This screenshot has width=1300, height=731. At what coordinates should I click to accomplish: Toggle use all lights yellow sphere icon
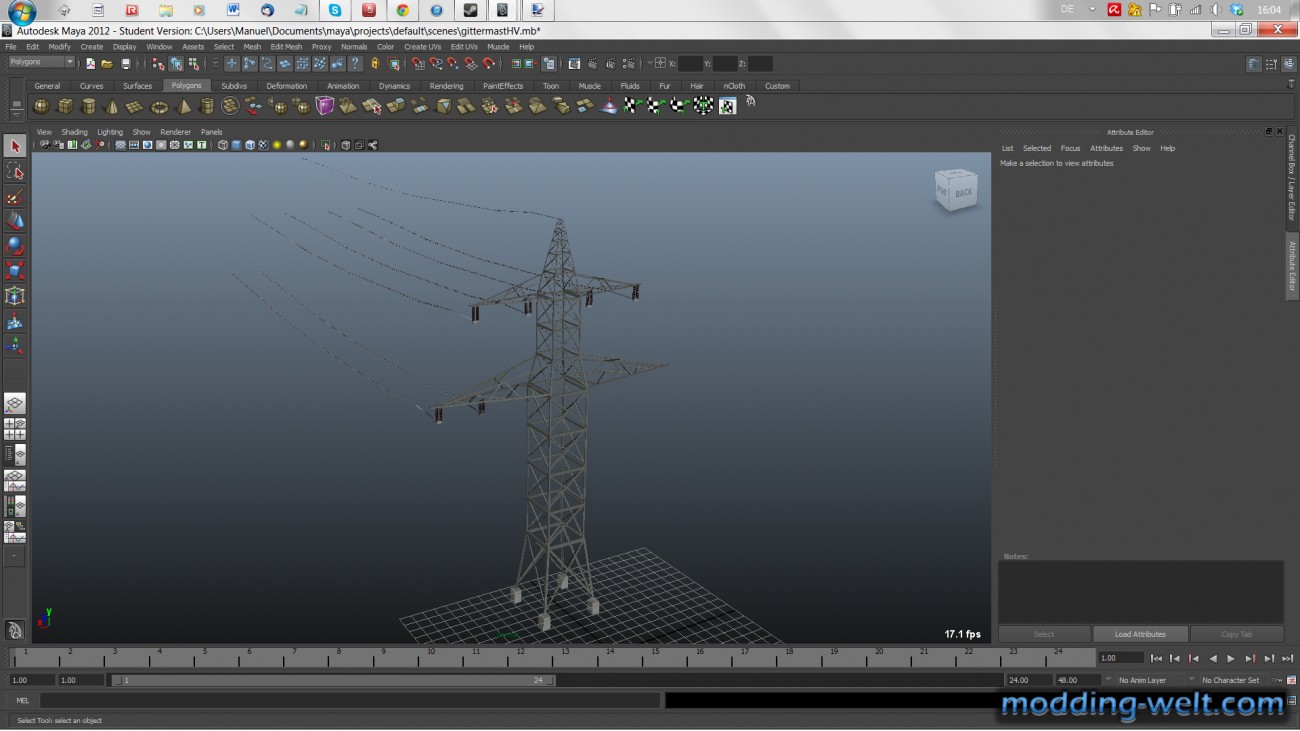click(x=277, y=145)
